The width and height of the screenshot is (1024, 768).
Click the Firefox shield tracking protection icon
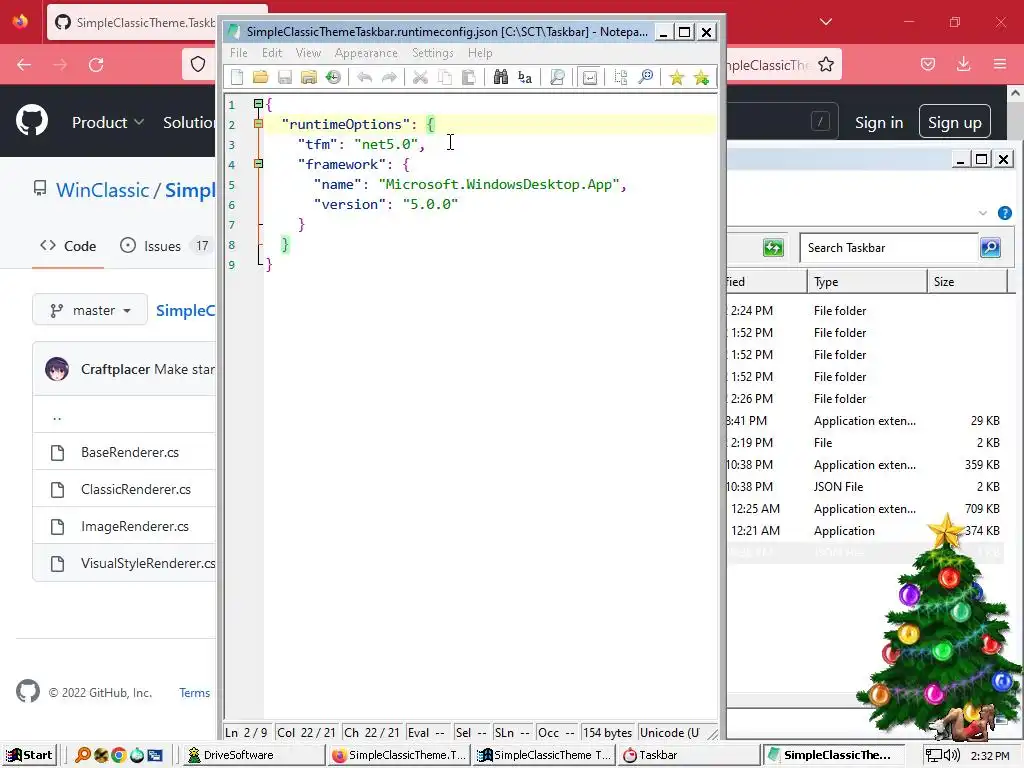(198, 64)
